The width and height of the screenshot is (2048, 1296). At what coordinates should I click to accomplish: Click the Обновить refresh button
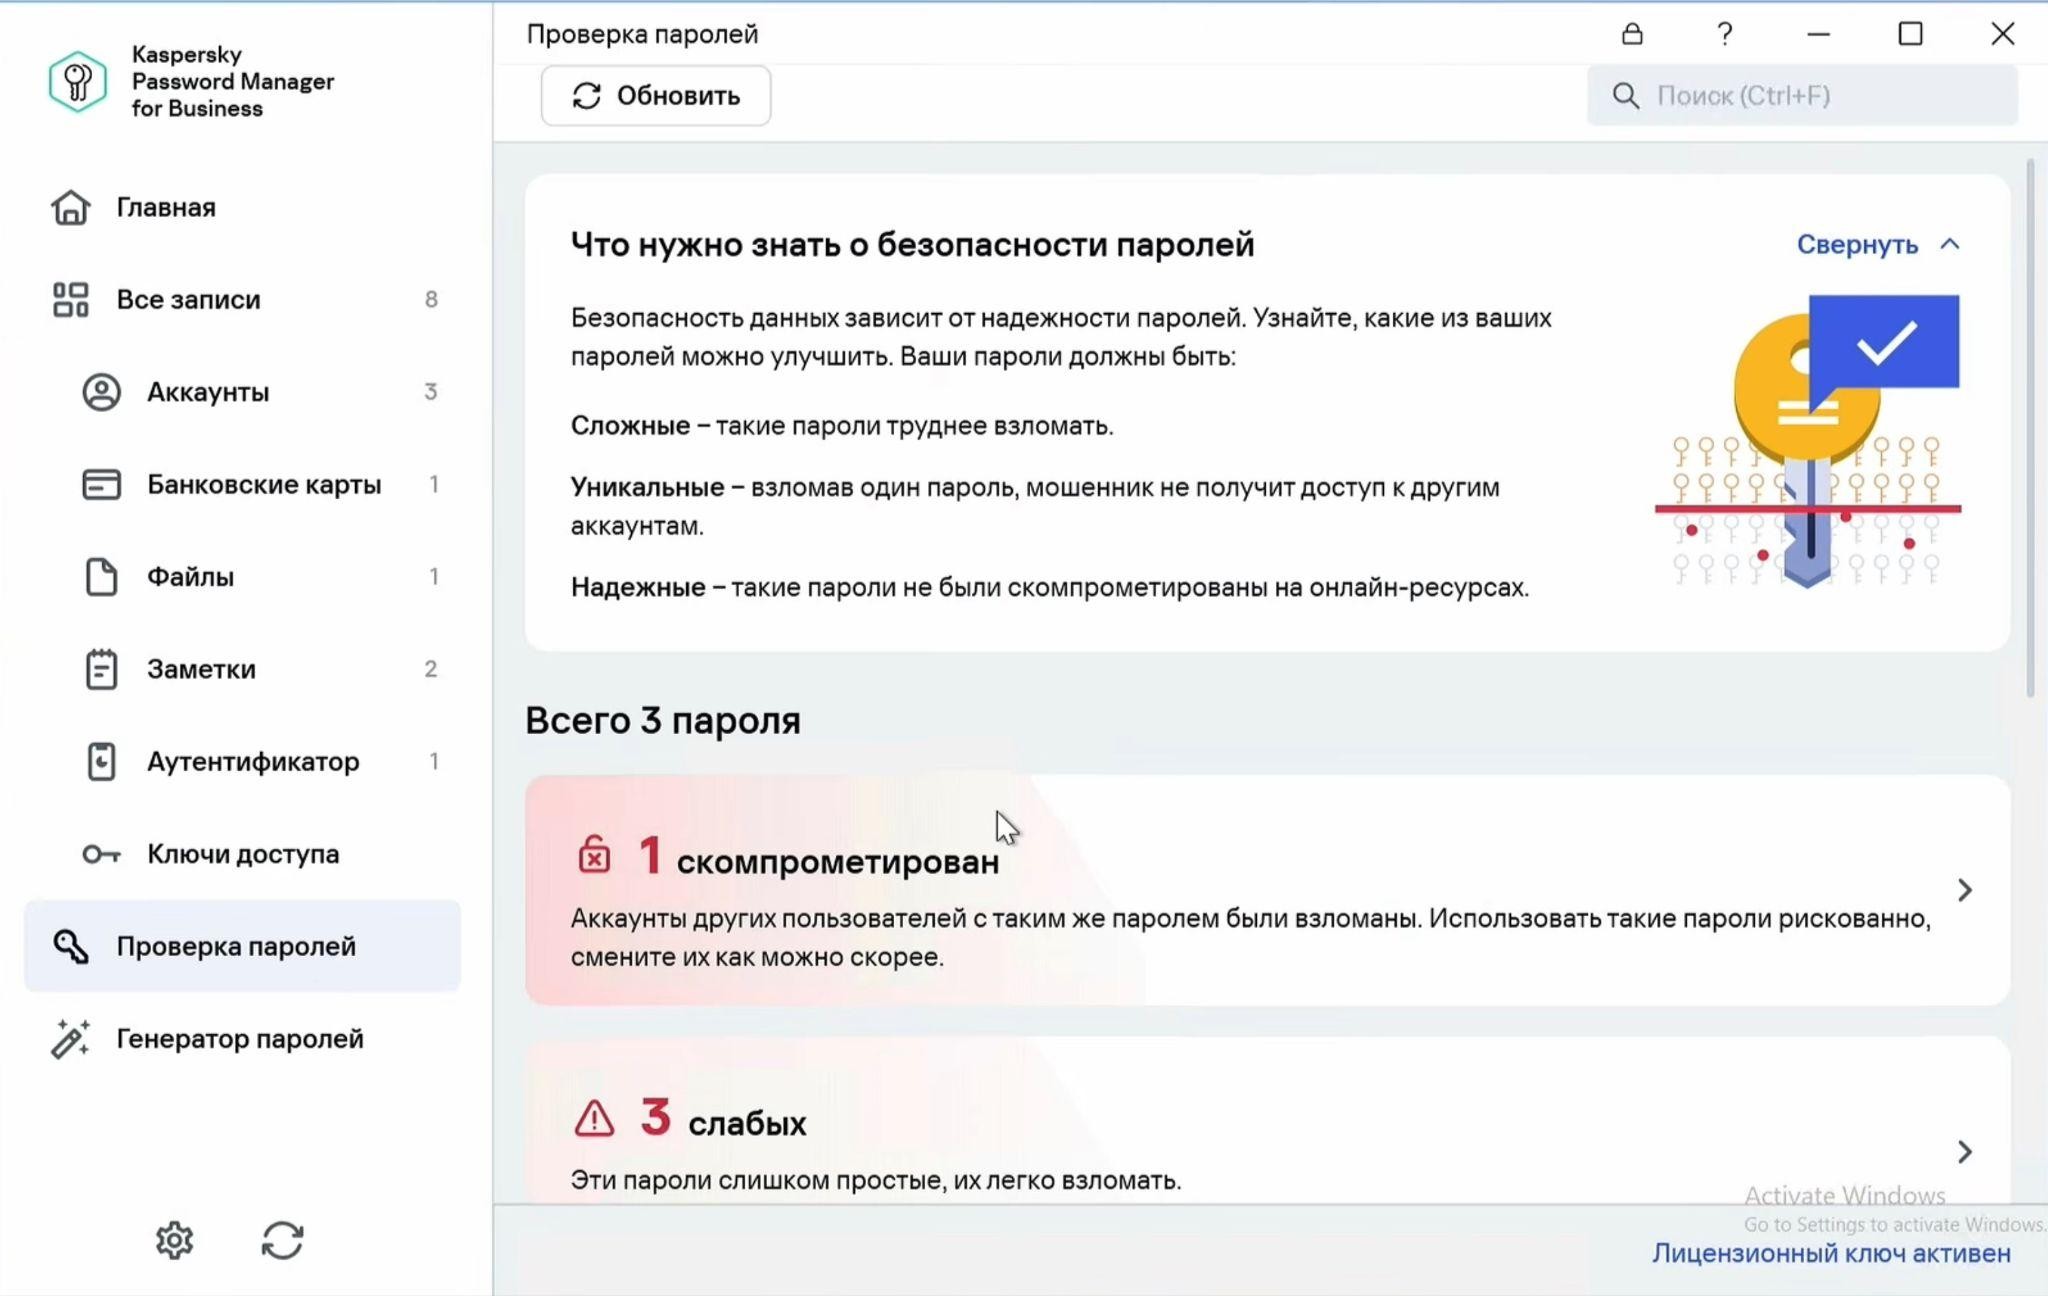pyautogui.click(x=656, y=96)
